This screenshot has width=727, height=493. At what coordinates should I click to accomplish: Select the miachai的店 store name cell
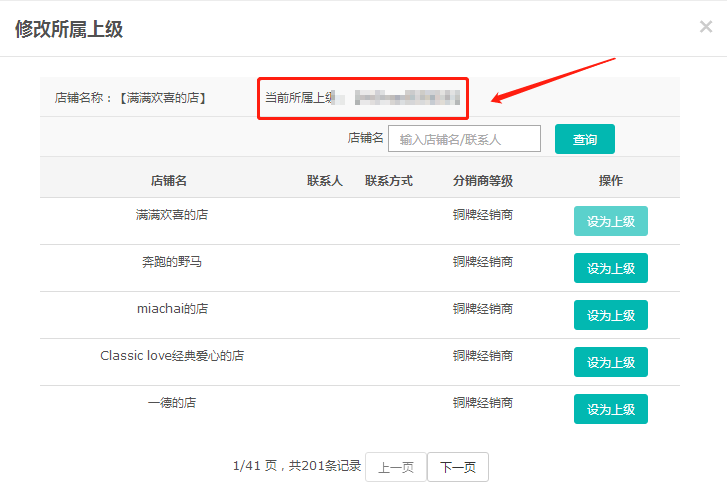pos(172,309)
